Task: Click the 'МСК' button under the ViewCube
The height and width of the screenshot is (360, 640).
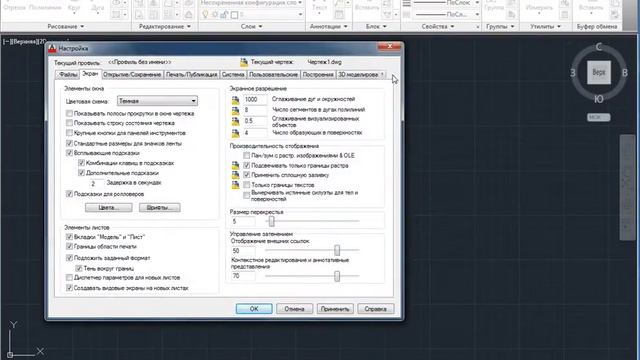Action: 598,118
